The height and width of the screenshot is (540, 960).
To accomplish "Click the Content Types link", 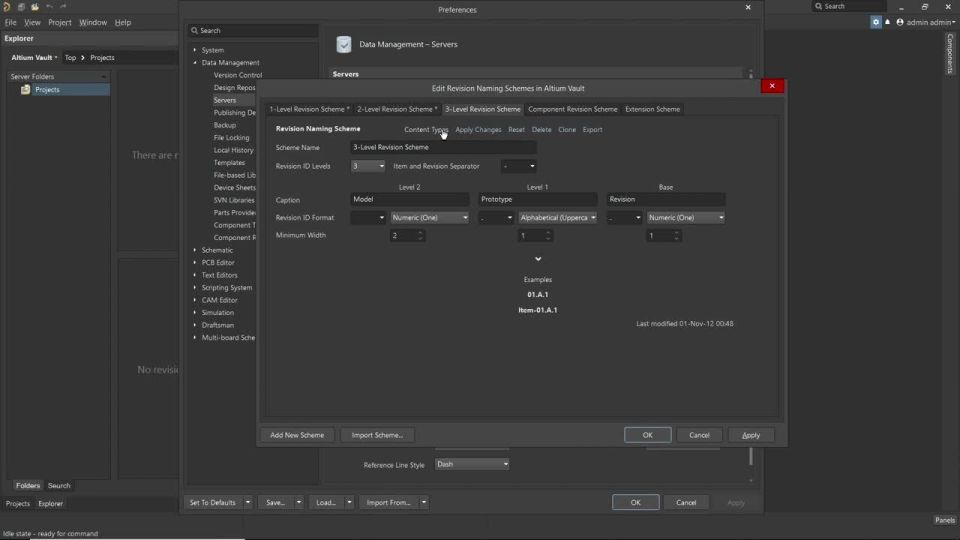I will [x=426, y=130].
